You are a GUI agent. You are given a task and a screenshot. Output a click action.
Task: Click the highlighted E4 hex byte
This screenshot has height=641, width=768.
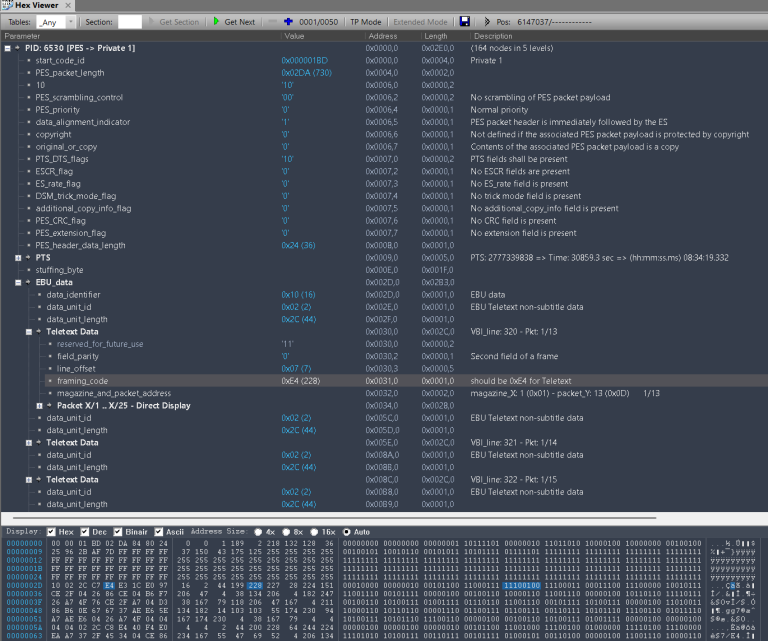coord(109,586)
